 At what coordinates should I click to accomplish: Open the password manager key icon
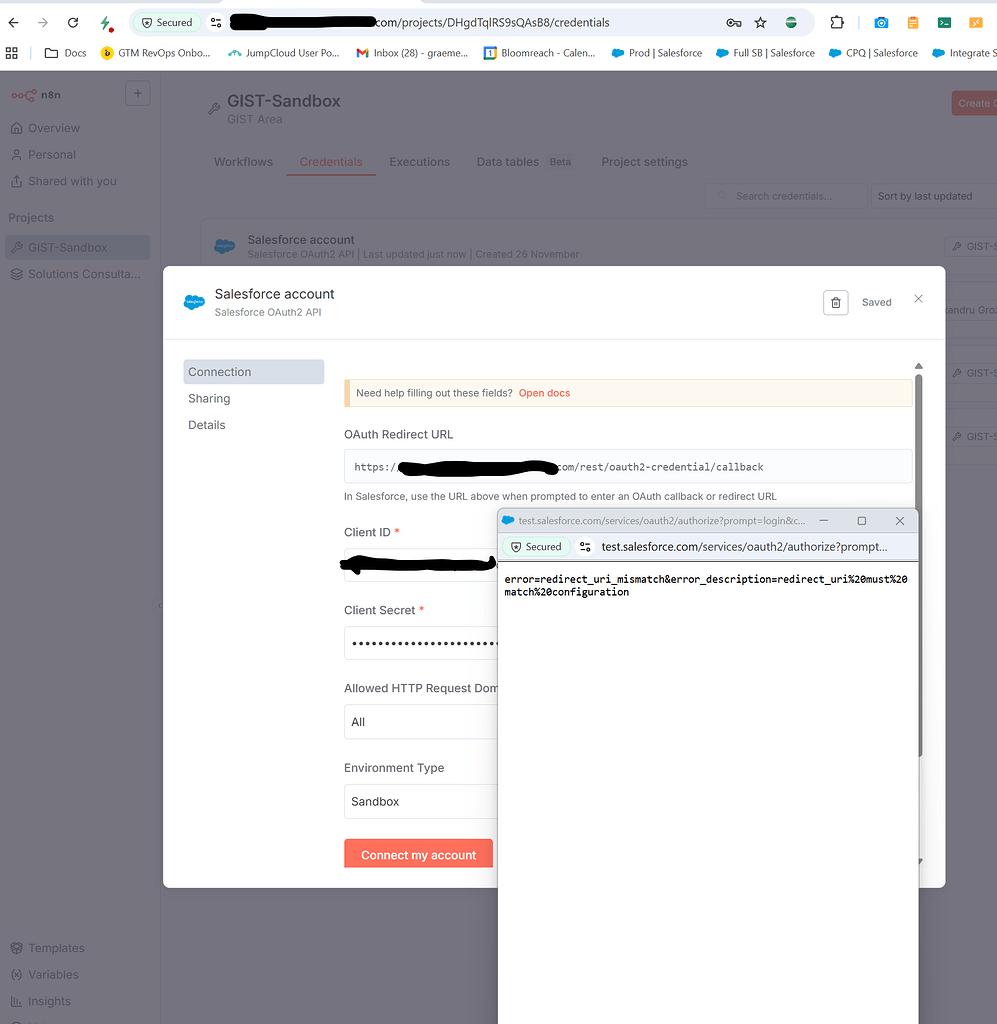pyautogui.click(x=733, y=21)
